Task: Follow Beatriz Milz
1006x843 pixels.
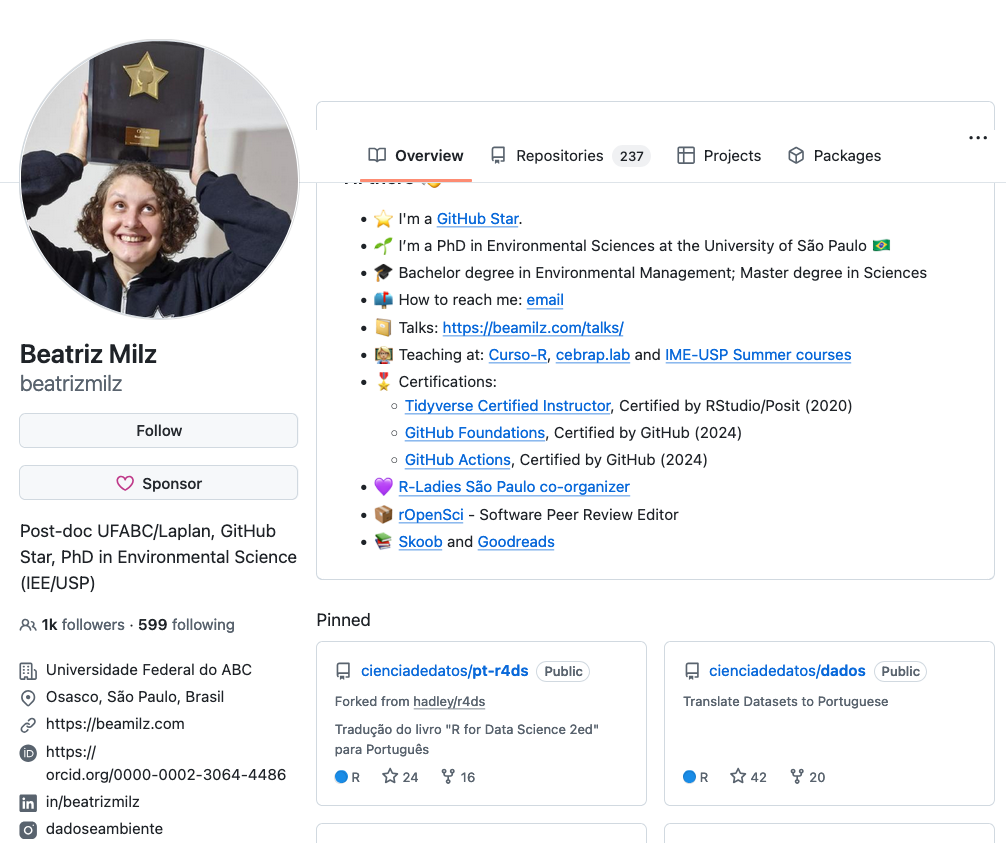Action: pyautogui.click(x=158, y=431)
